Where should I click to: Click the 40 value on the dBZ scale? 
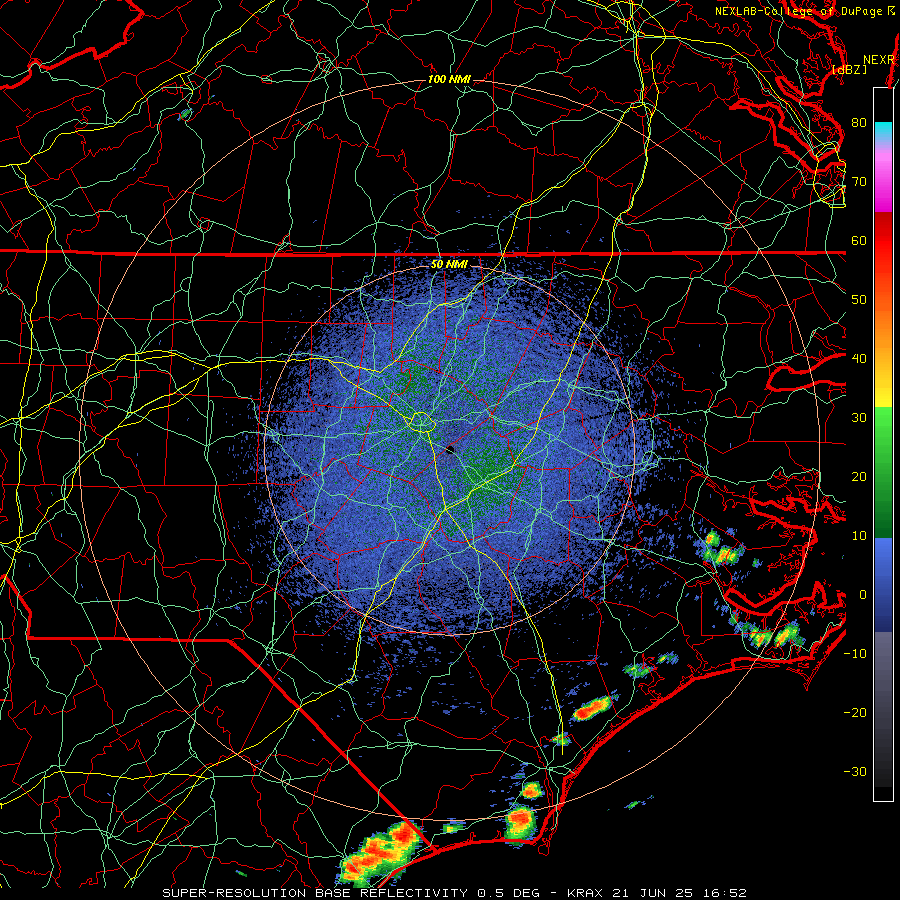point(859,359)
